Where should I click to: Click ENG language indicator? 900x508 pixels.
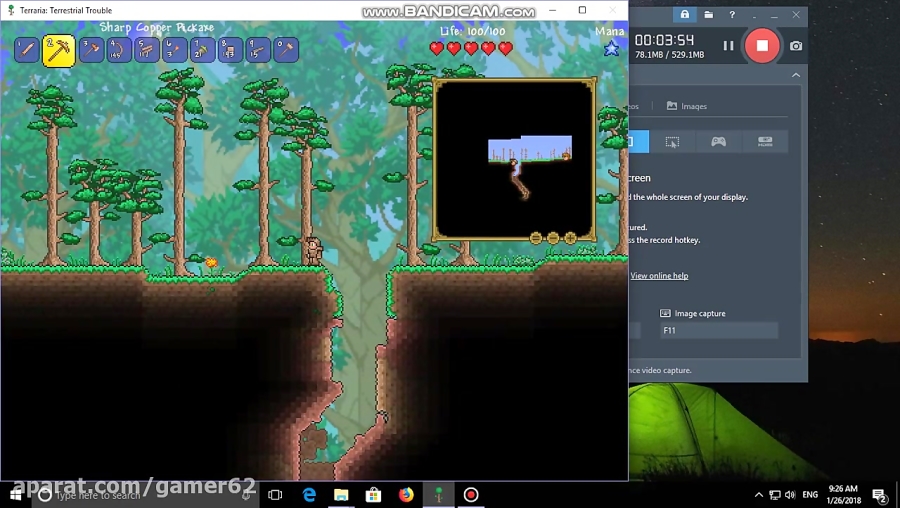810,495
